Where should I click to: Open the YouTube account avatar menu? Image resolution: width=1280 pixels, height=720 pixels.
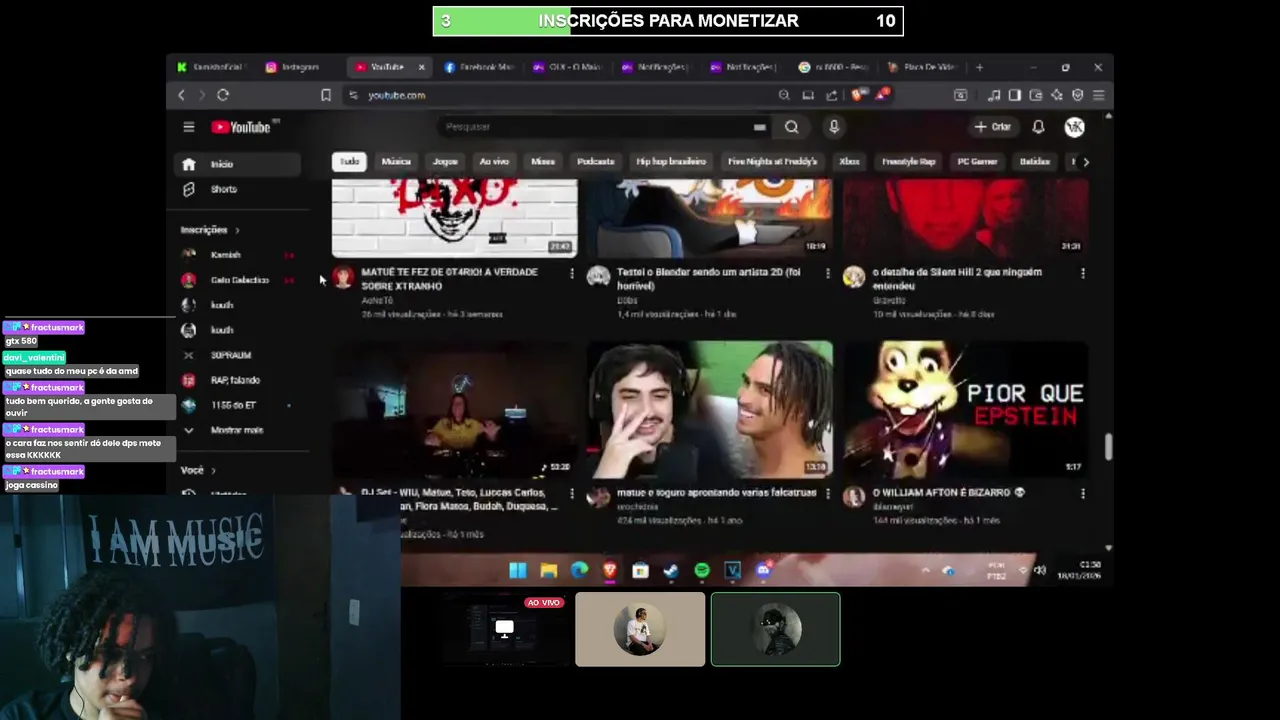coord(1075,127)
